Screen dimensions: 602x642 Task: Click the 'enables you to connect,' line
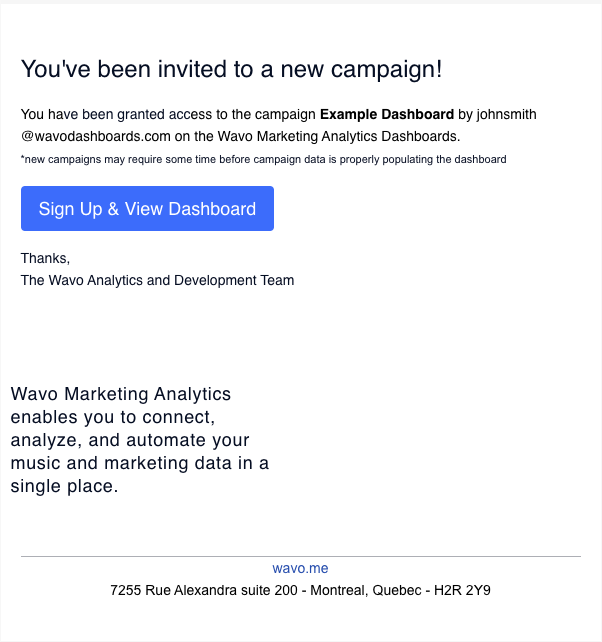tap(113, 417)
